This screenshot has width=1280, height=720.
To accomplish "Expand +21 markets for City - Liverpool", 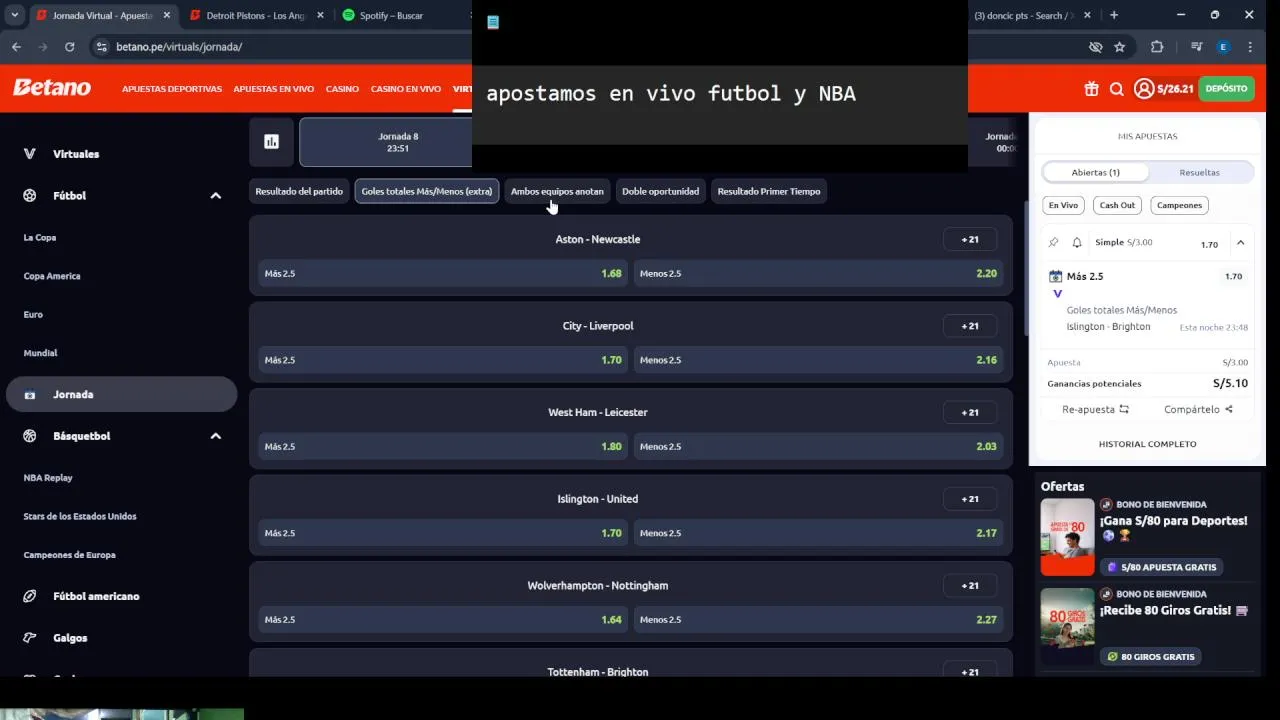I will [x=970, y=326].
